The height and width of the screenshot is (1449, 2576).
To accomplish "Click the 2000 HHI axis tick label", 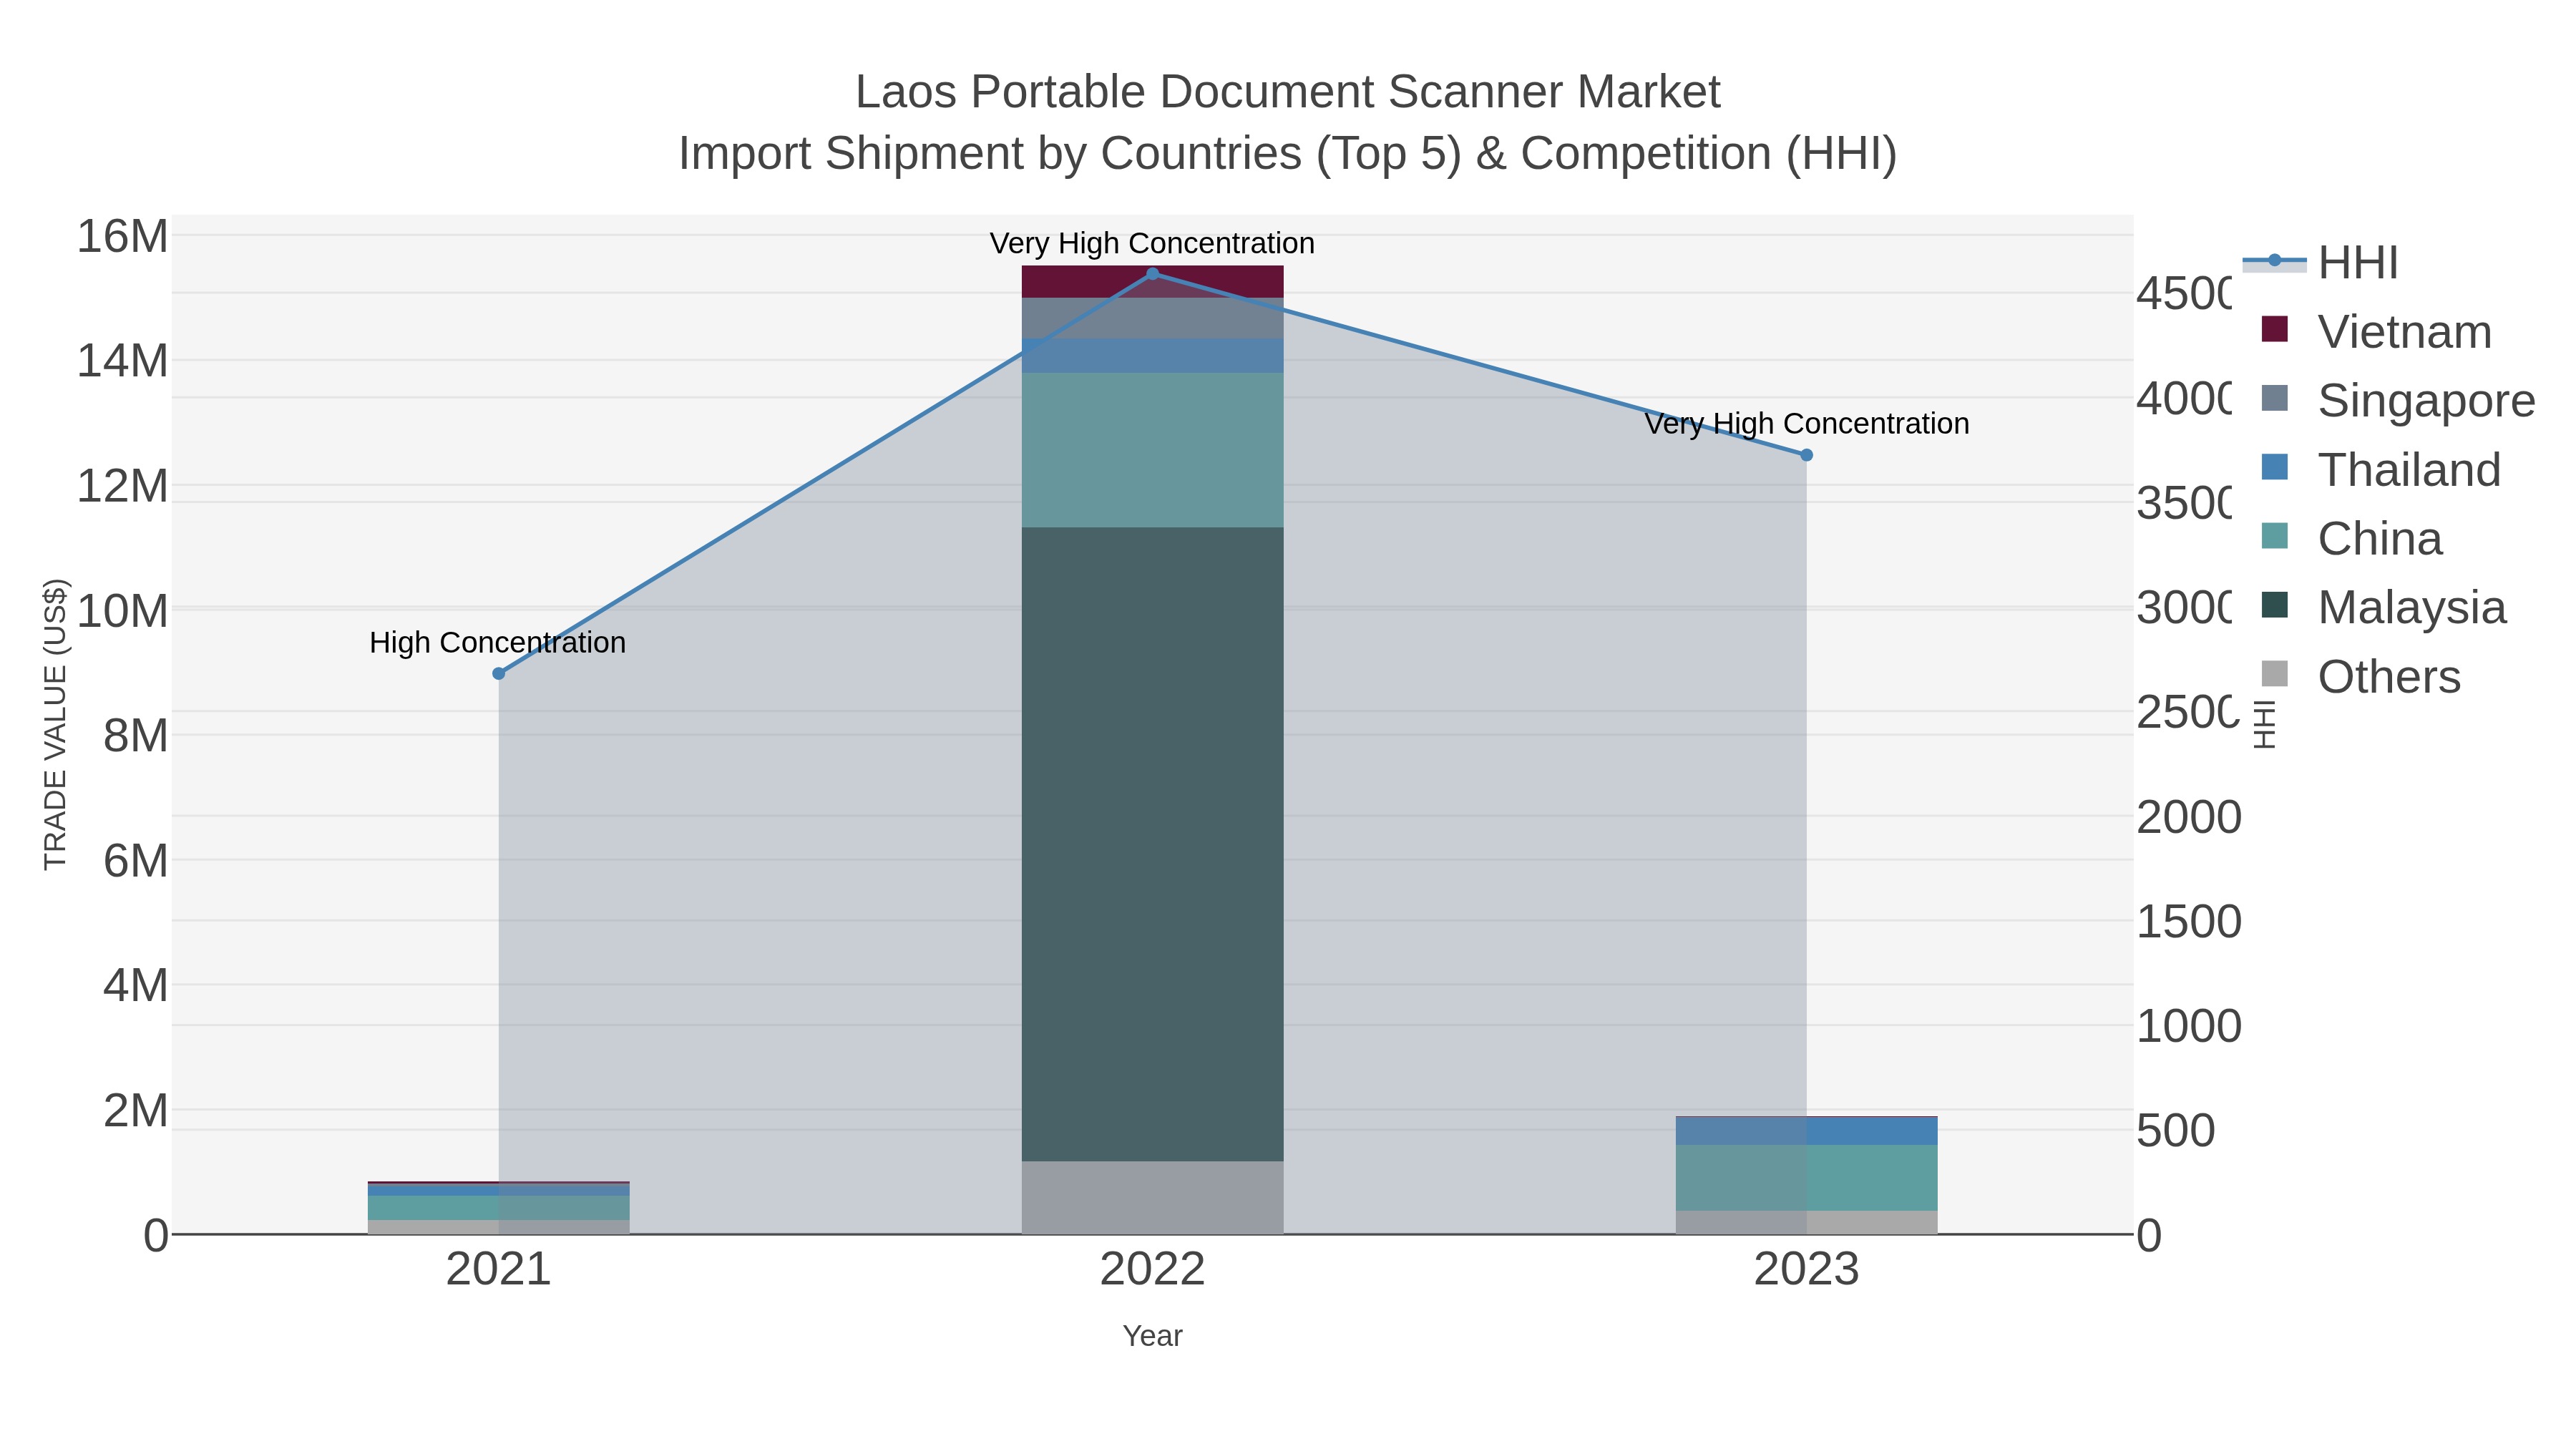I will [x=2188, y=818].
